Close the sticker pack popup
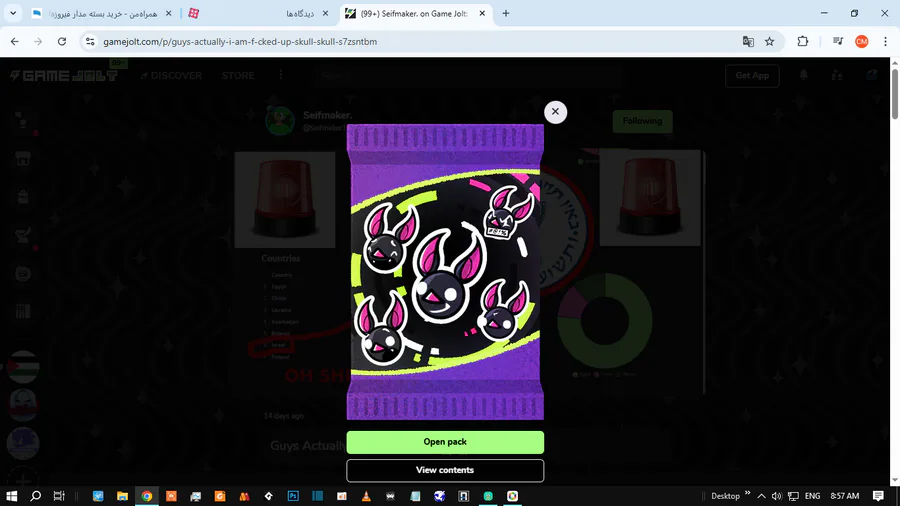Image resolution: width=900 pixels, height=506 pixels. tap(555, 112)
